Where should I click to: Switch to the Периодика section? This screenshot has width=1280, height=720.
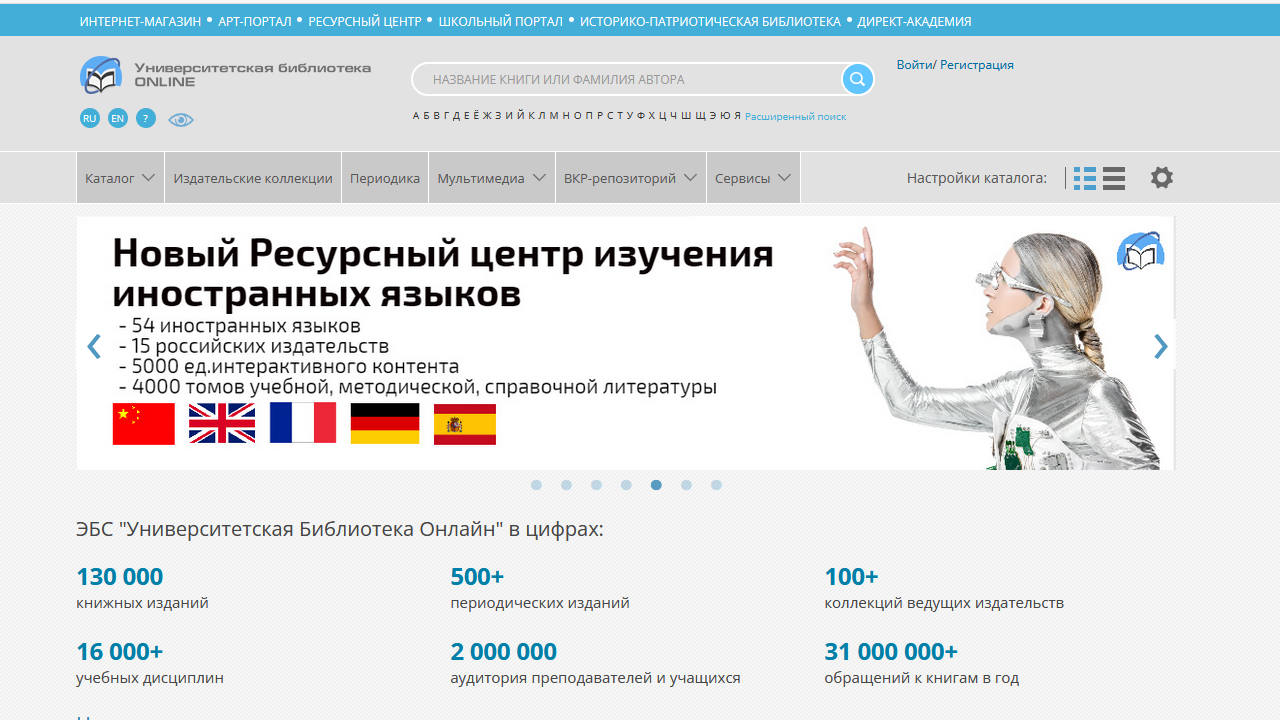pyautogui.click(x=384, y=178)
